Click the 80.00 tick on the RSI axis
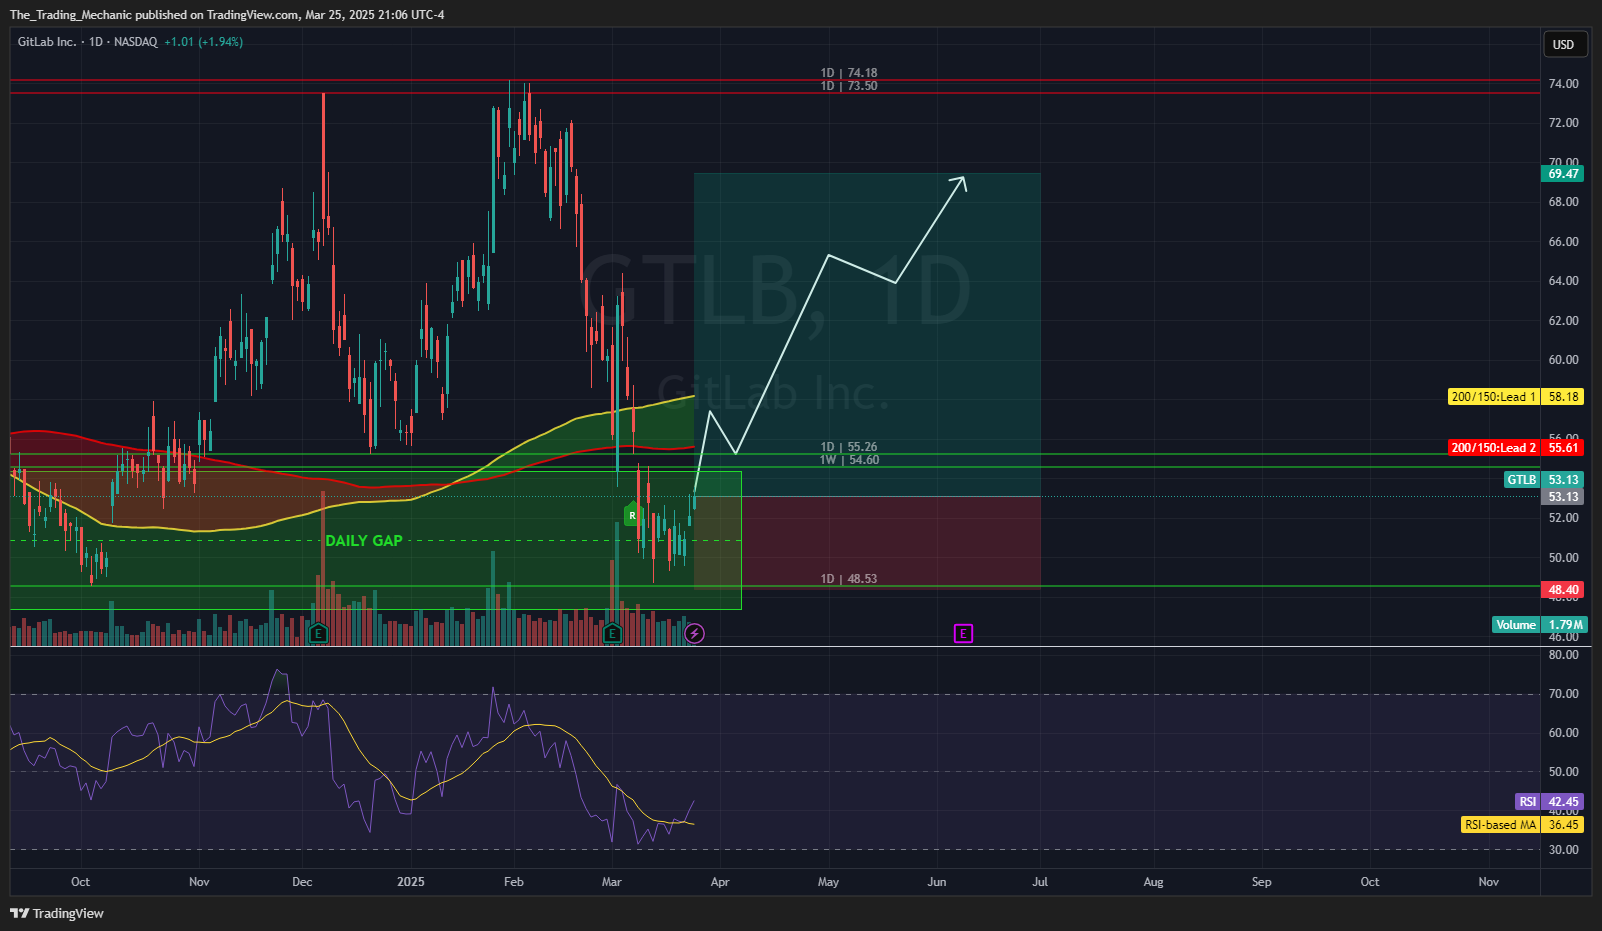 click(x=1564, y=655)
